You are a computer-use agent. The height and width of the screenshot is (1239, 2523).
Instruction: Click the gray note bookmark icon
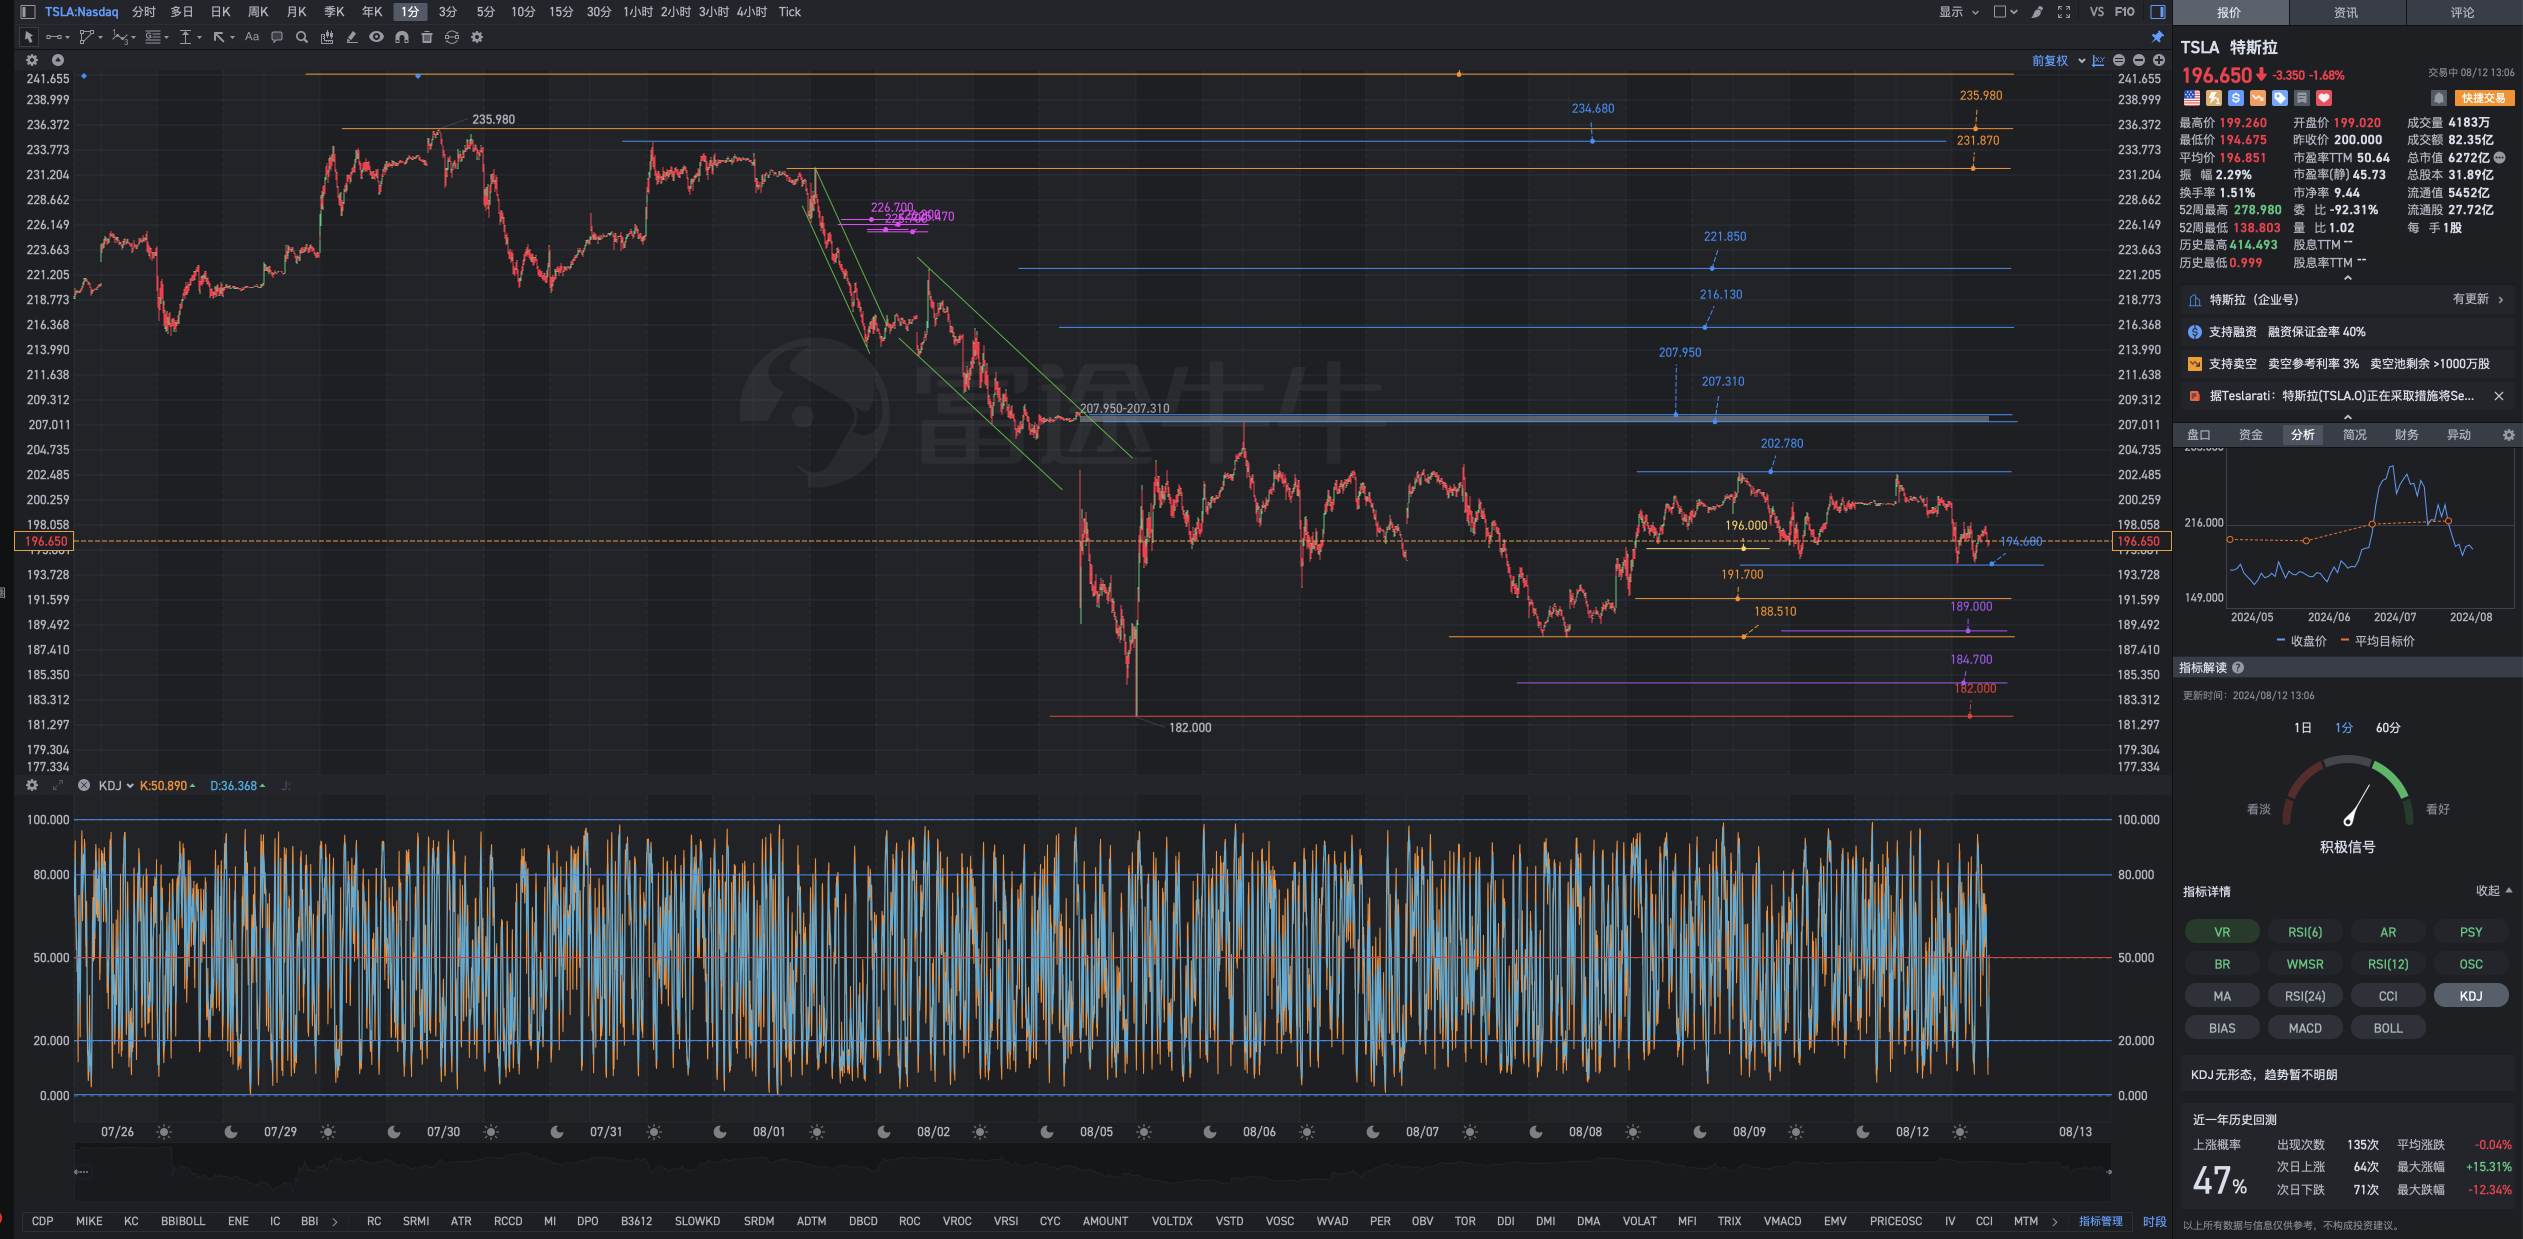coord(2302,98)
